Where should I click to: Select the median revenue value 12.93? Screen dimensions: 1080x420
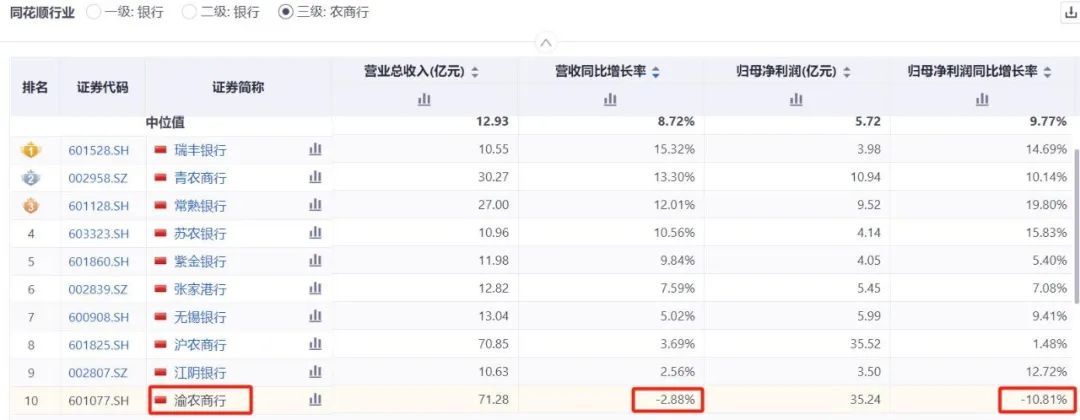[492, 123]
